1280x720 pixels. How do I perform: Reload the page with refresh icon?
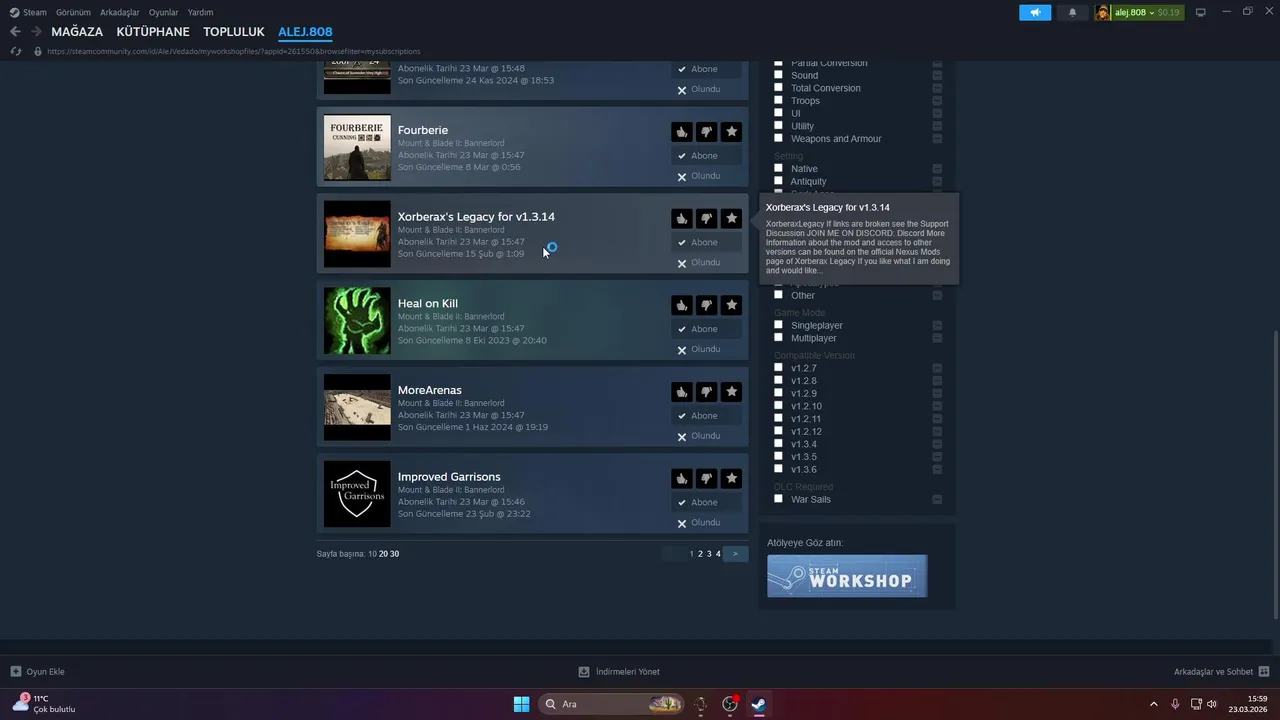15,51
